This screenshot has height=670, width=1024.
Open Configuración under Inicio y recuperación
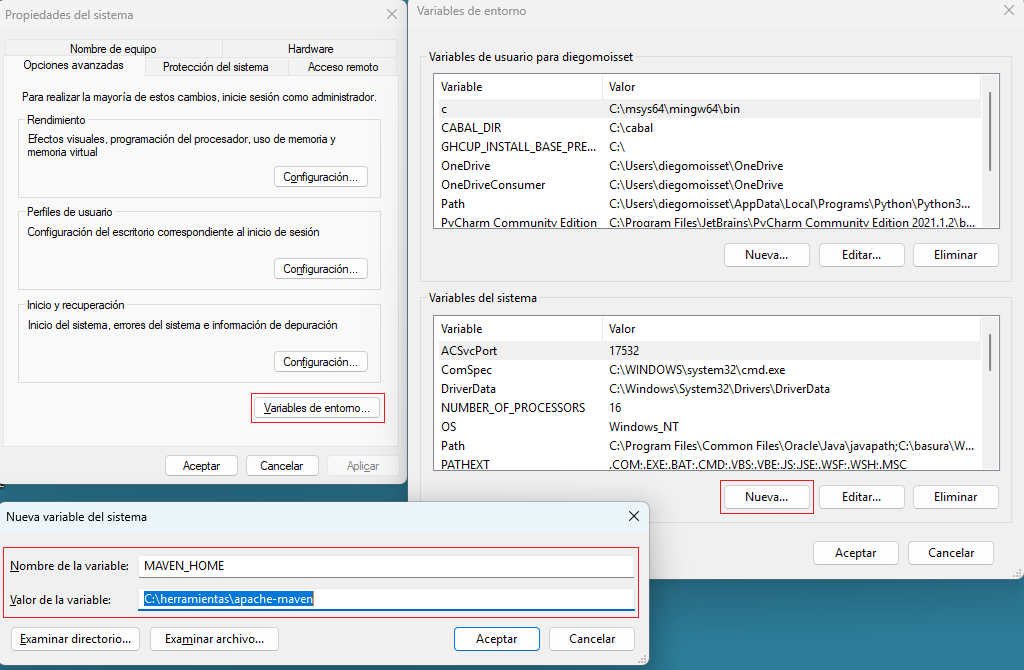(320, 362)
